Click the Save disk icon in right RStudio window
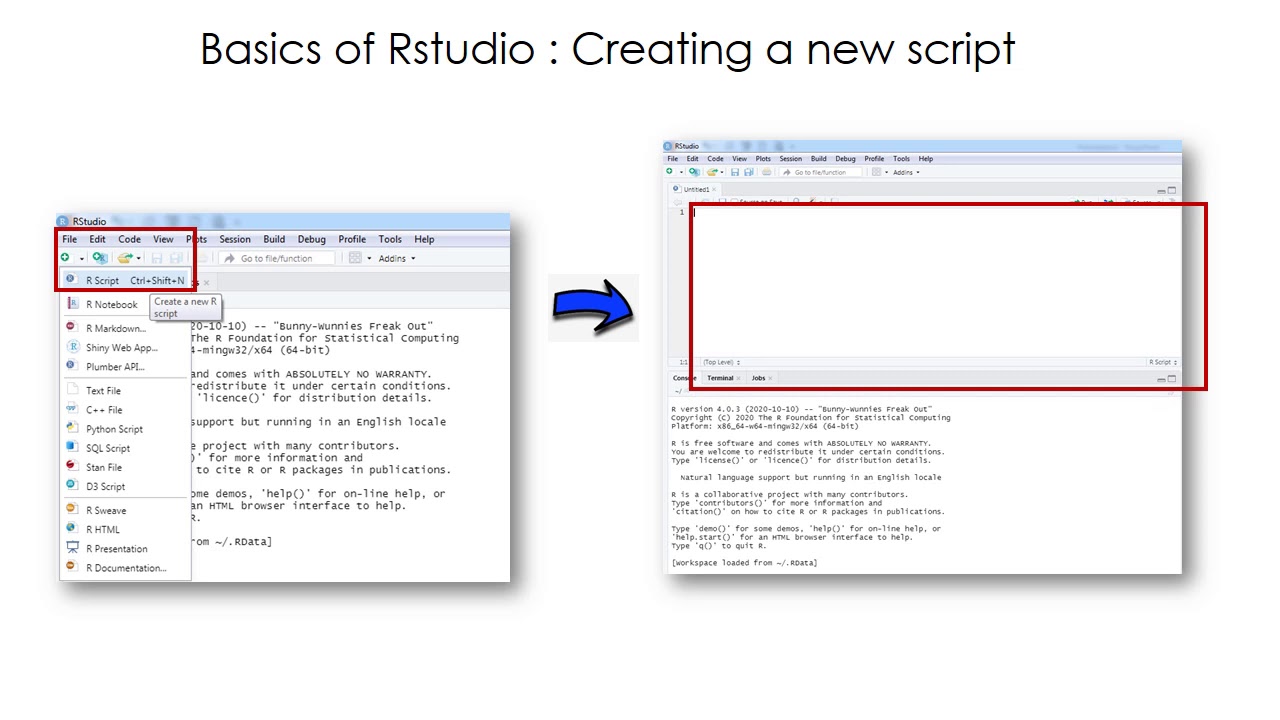The image size is (1280, 720). (x=734, y=172)
